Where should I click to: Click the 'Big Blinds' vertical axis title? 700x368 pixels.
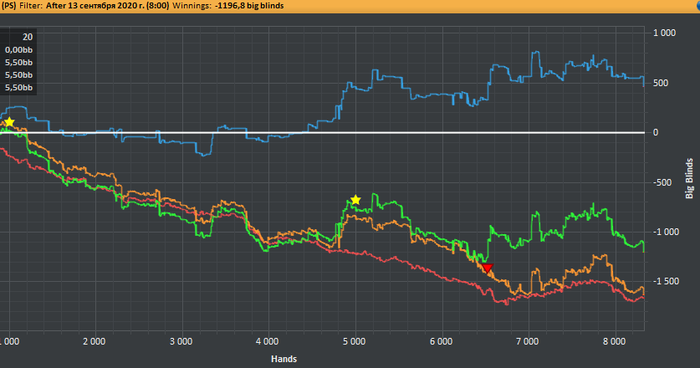(689, 178)
